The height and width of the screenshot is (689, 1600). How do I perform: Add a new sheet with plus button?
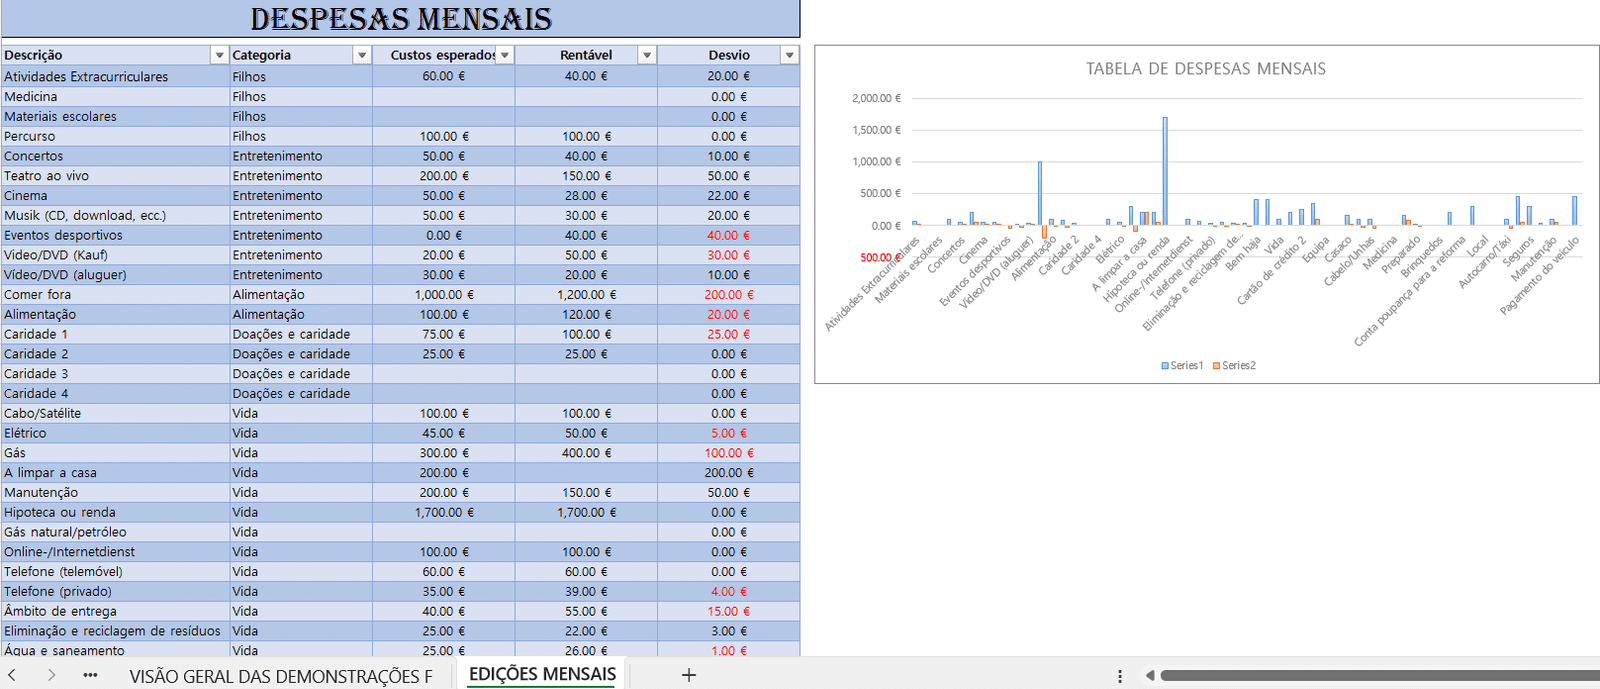(x=688, y=676)
